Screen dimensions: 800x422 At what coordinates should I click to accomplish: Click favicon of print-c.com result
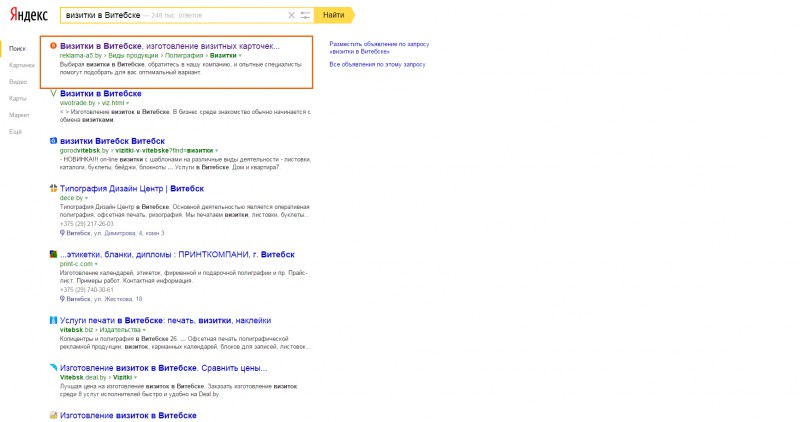coord(53,254)
